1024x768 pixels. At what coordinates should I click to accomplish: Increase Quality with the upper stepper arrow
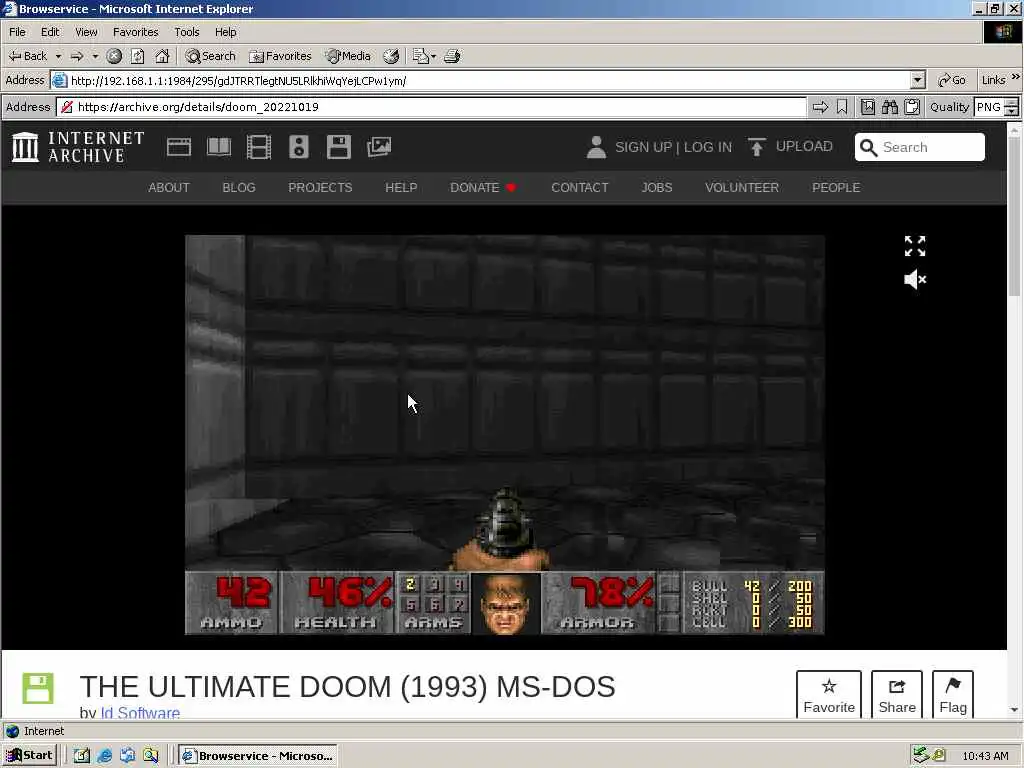(1012, 103)
